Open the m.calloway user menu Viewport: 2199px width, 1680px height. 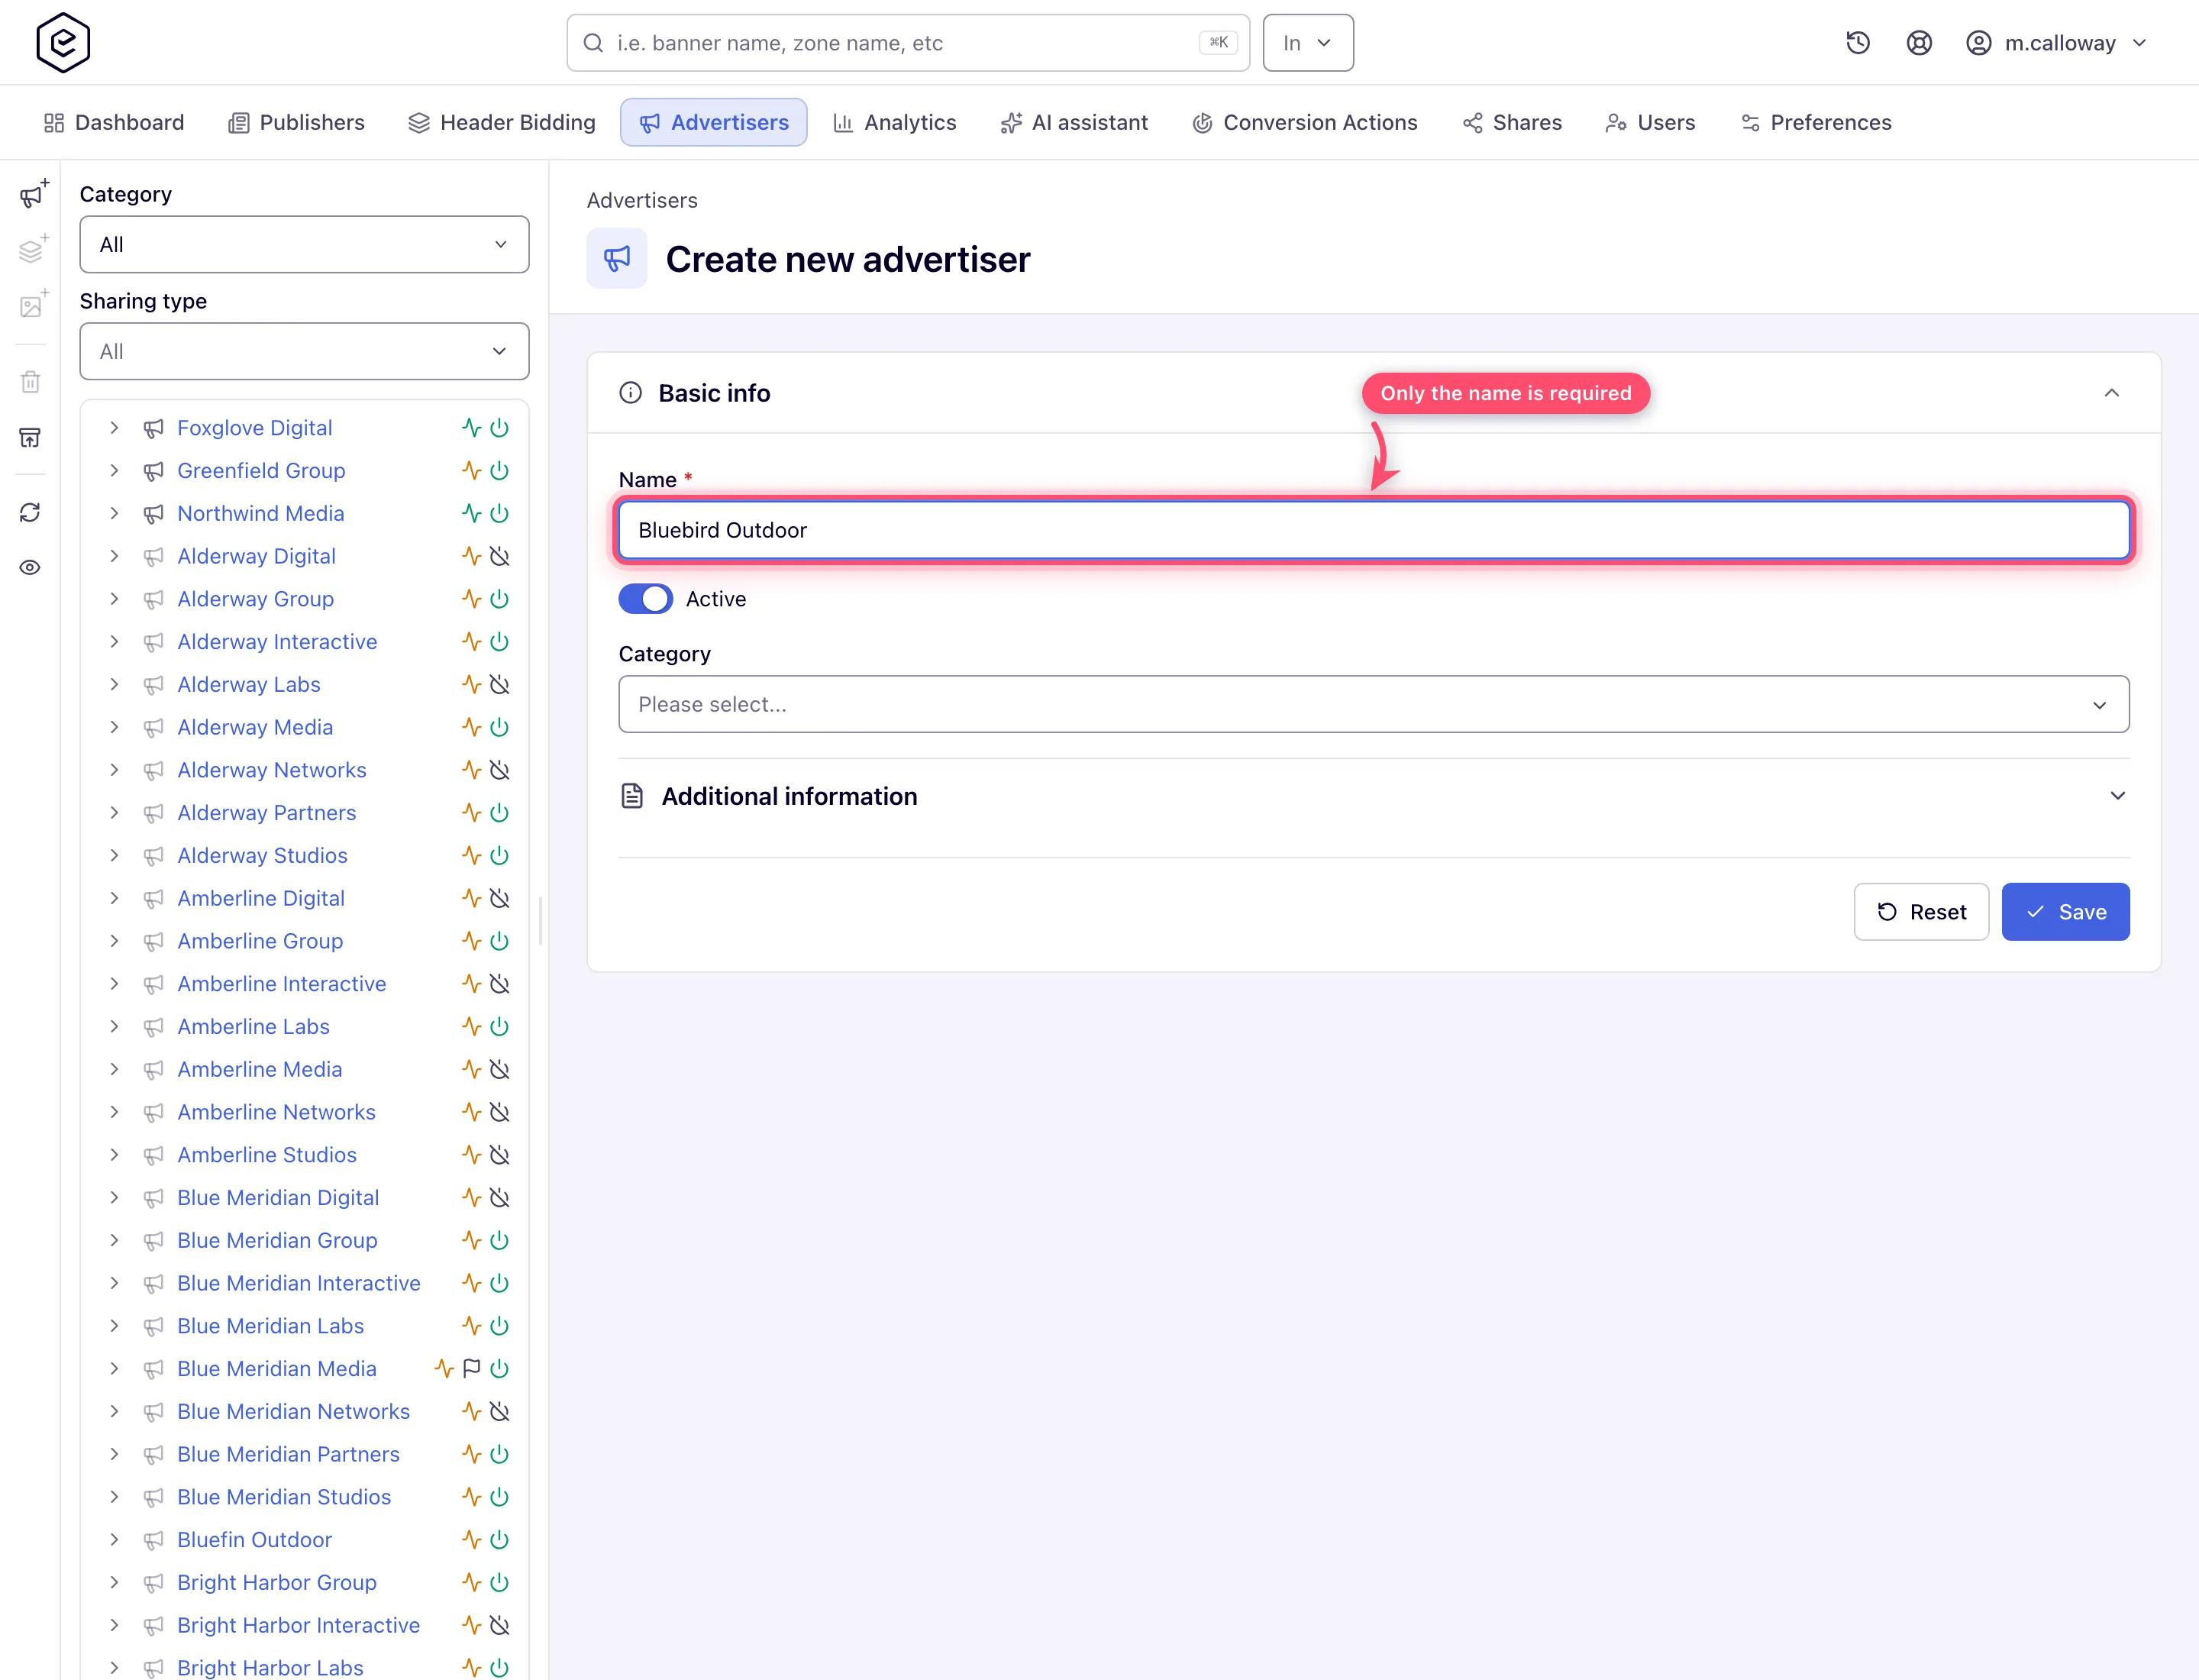pos(2057,43)
